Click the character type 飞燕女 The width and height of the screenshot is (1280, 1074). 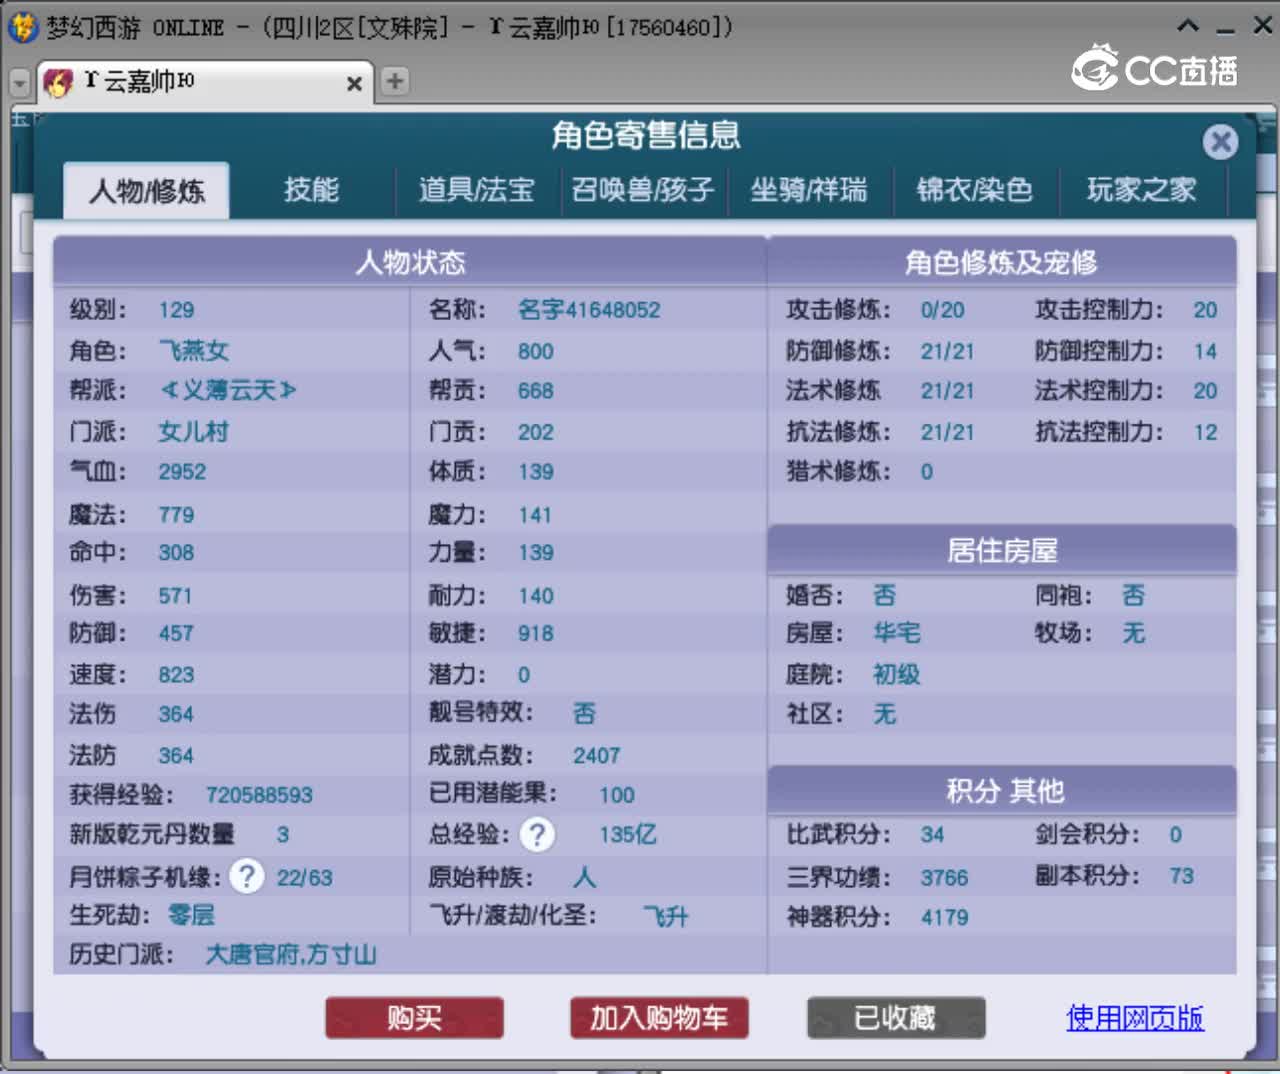(194, 351)
